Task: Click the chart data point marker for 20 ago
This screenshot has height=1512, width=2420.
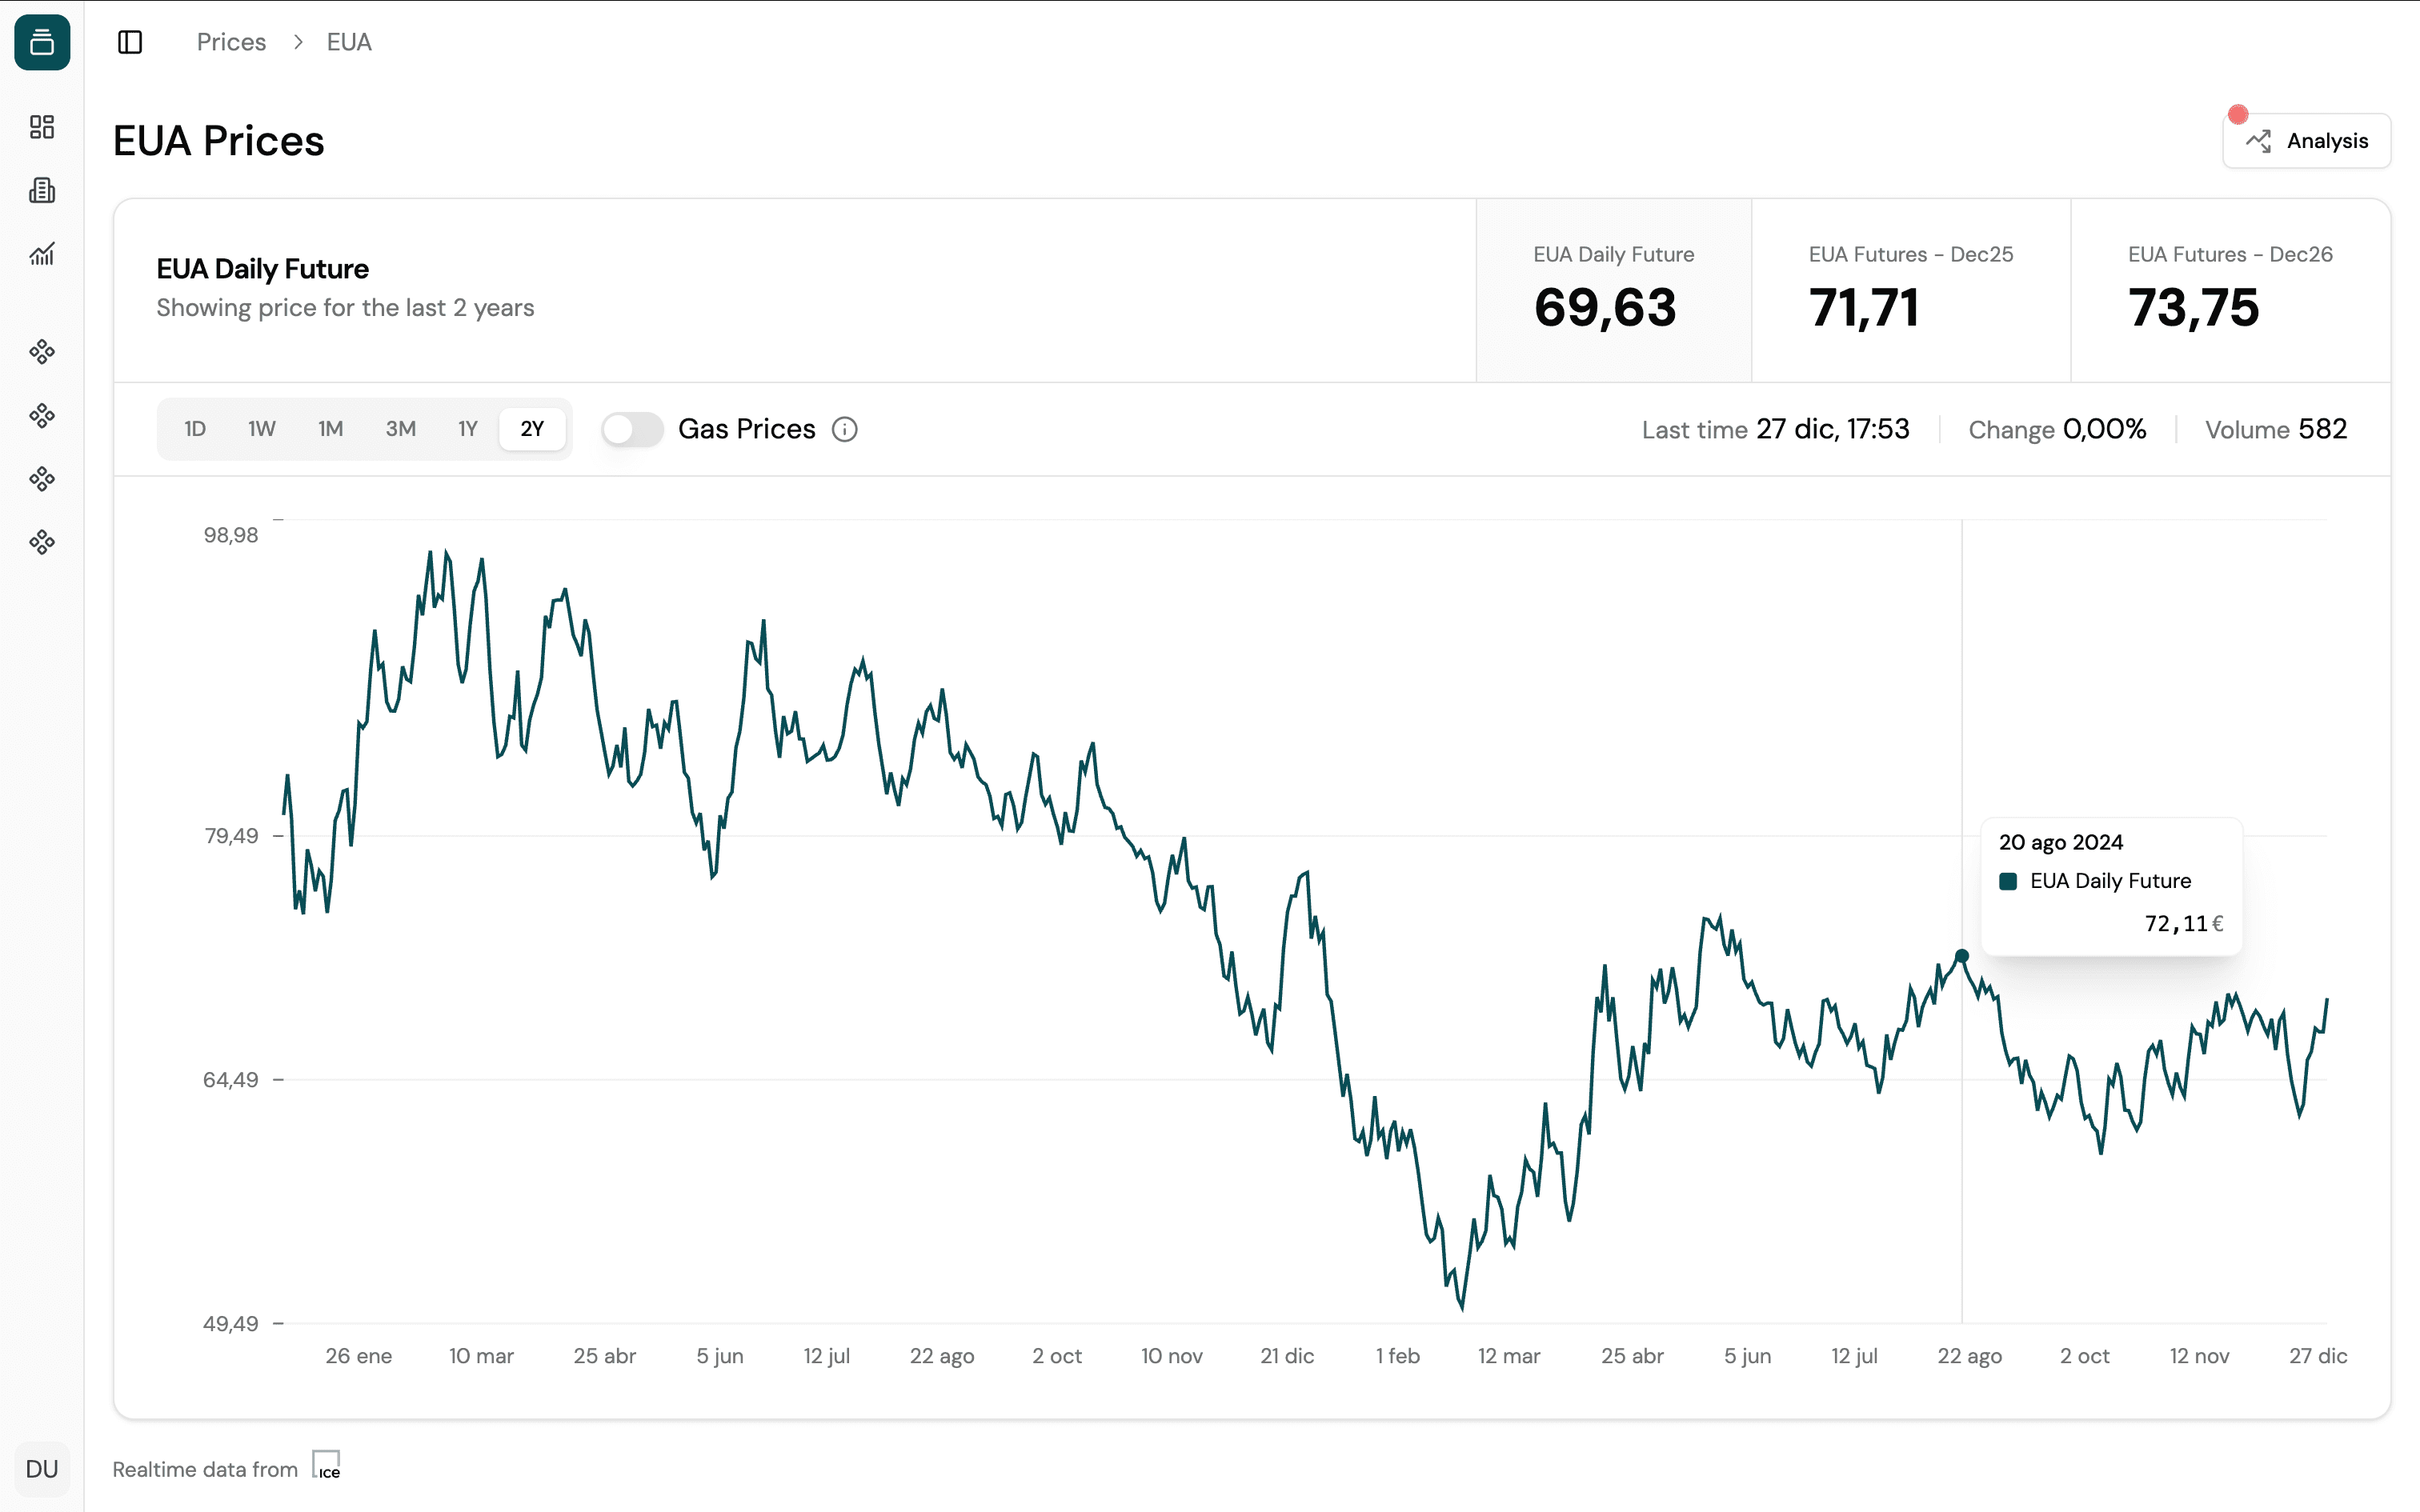Action: (1962, 956)
